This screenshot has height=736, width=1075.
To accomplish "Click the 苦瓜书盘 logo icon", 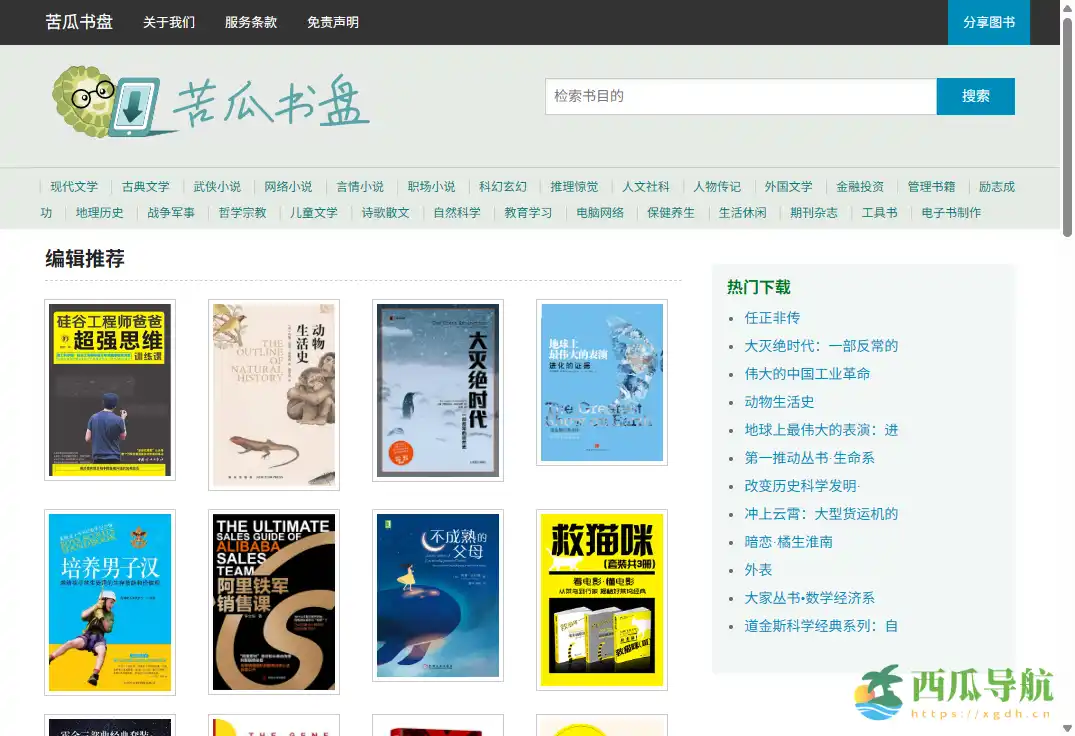I will (x=100, y=99).
